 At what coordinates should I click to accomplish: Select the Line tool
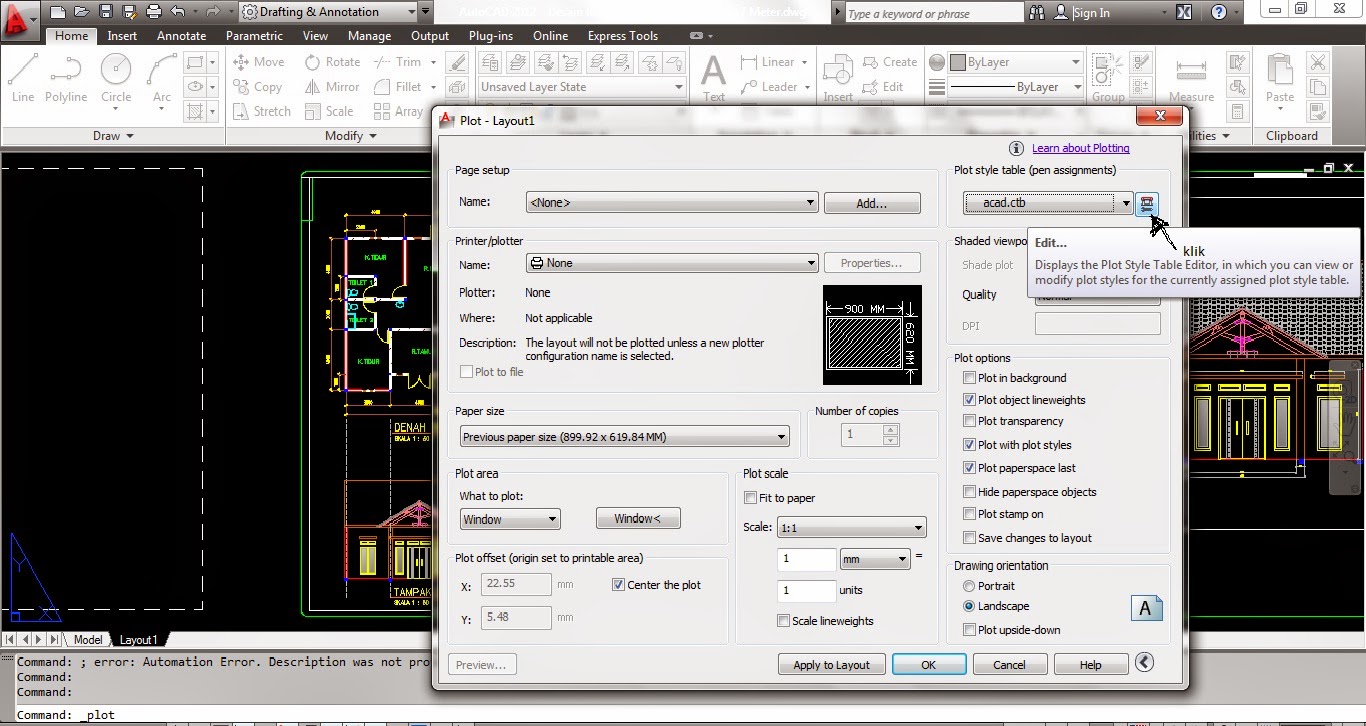point(20,70)
